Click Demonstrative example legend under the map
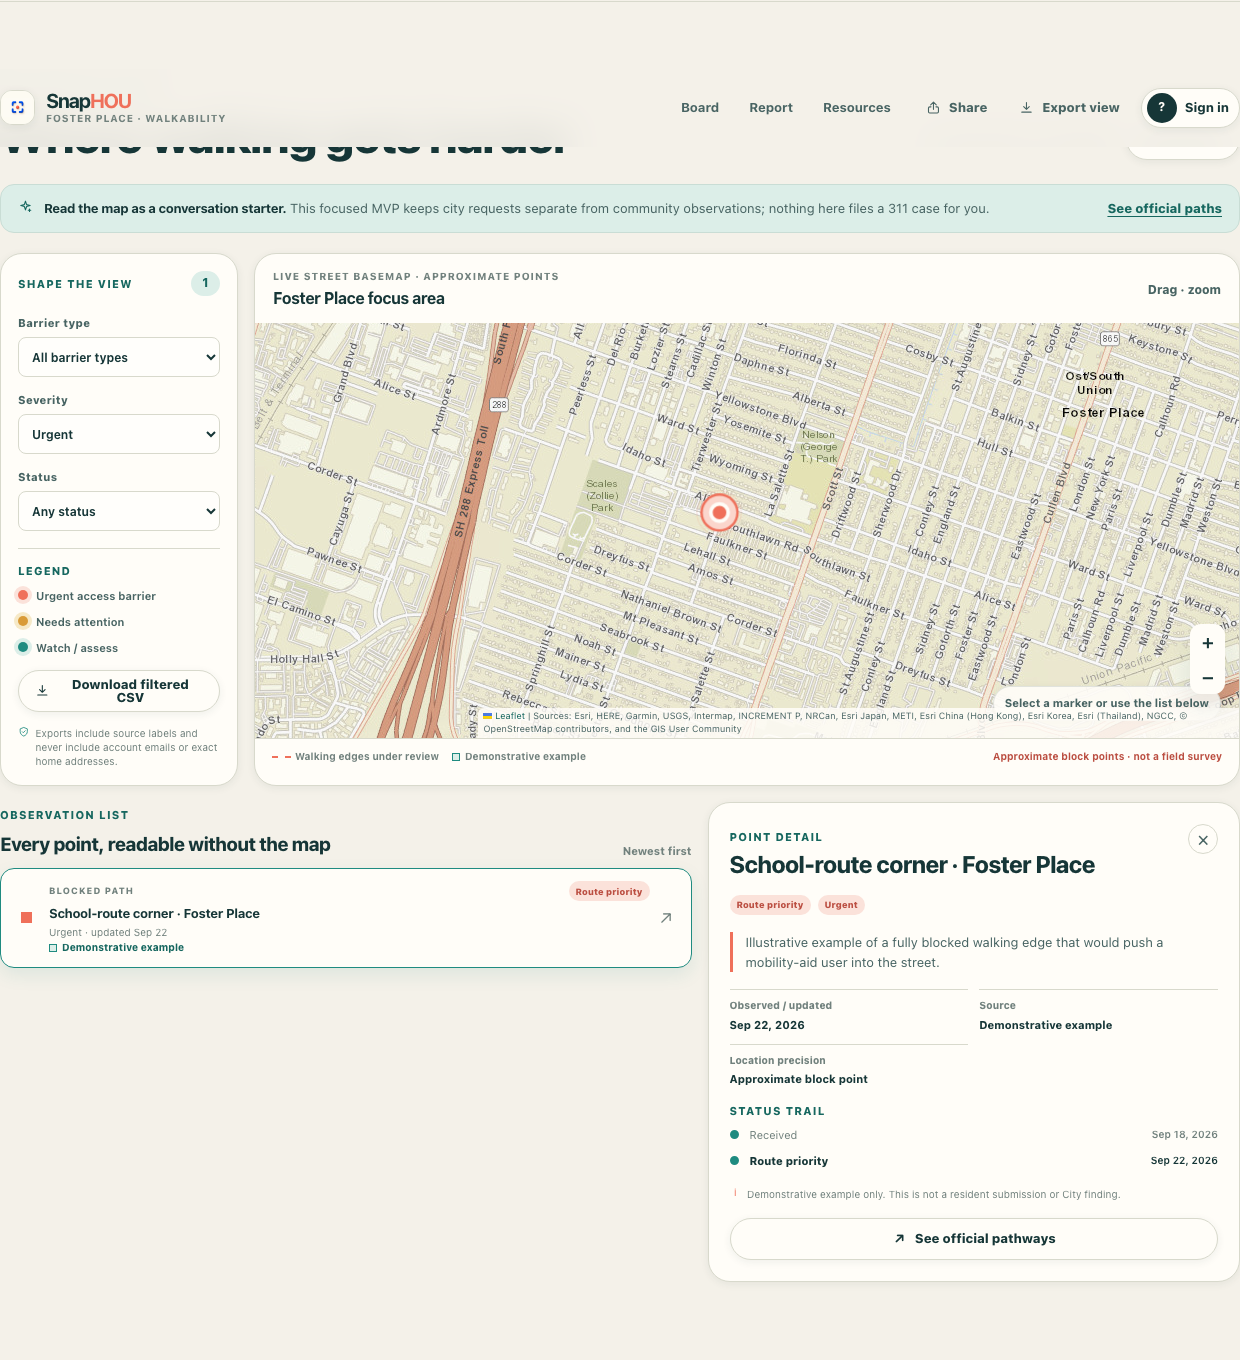Viewport: 1240px width, 1360px height. point(519,757)
